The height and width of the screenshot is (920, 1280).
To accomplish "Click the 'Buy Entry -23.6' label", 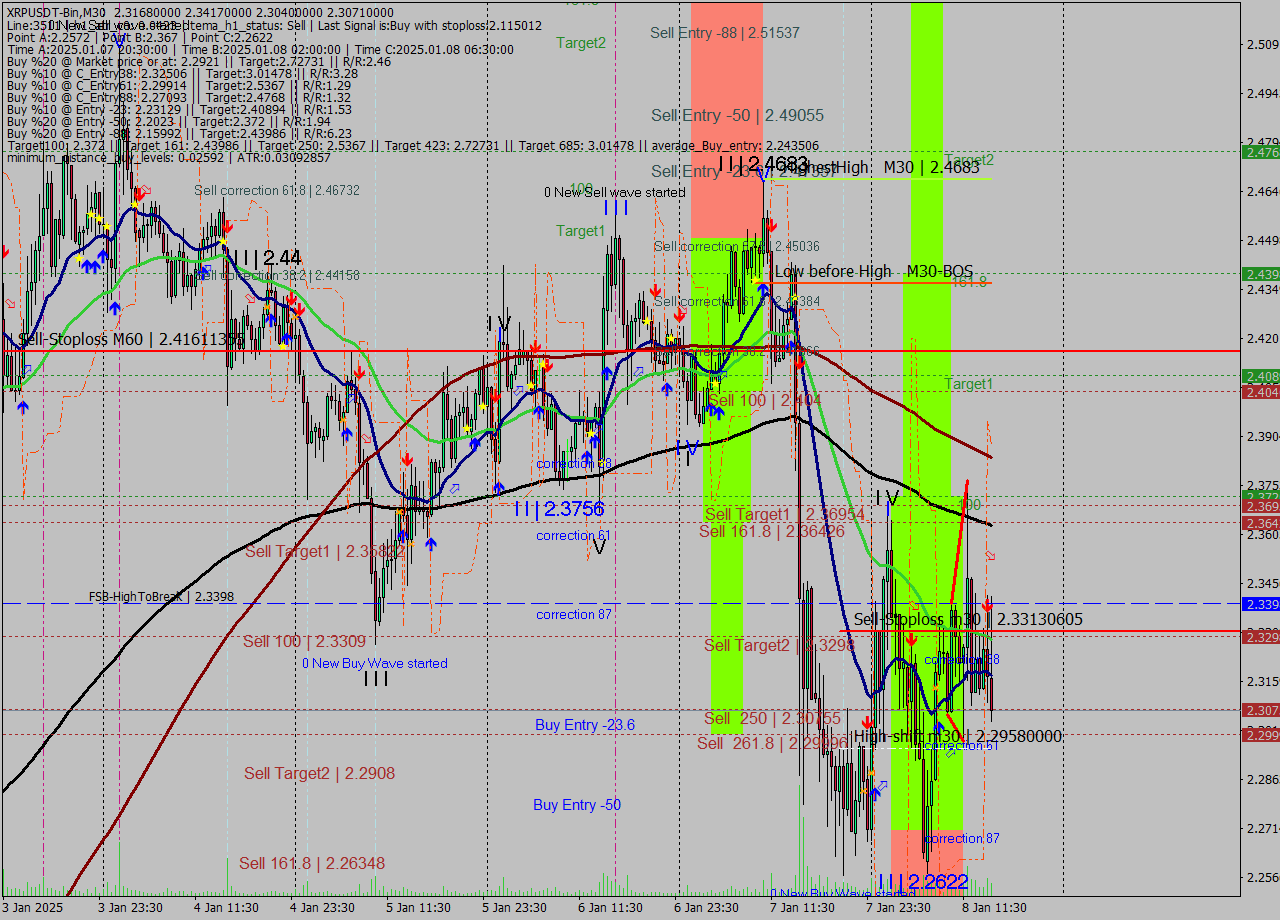I will [585, 725].
